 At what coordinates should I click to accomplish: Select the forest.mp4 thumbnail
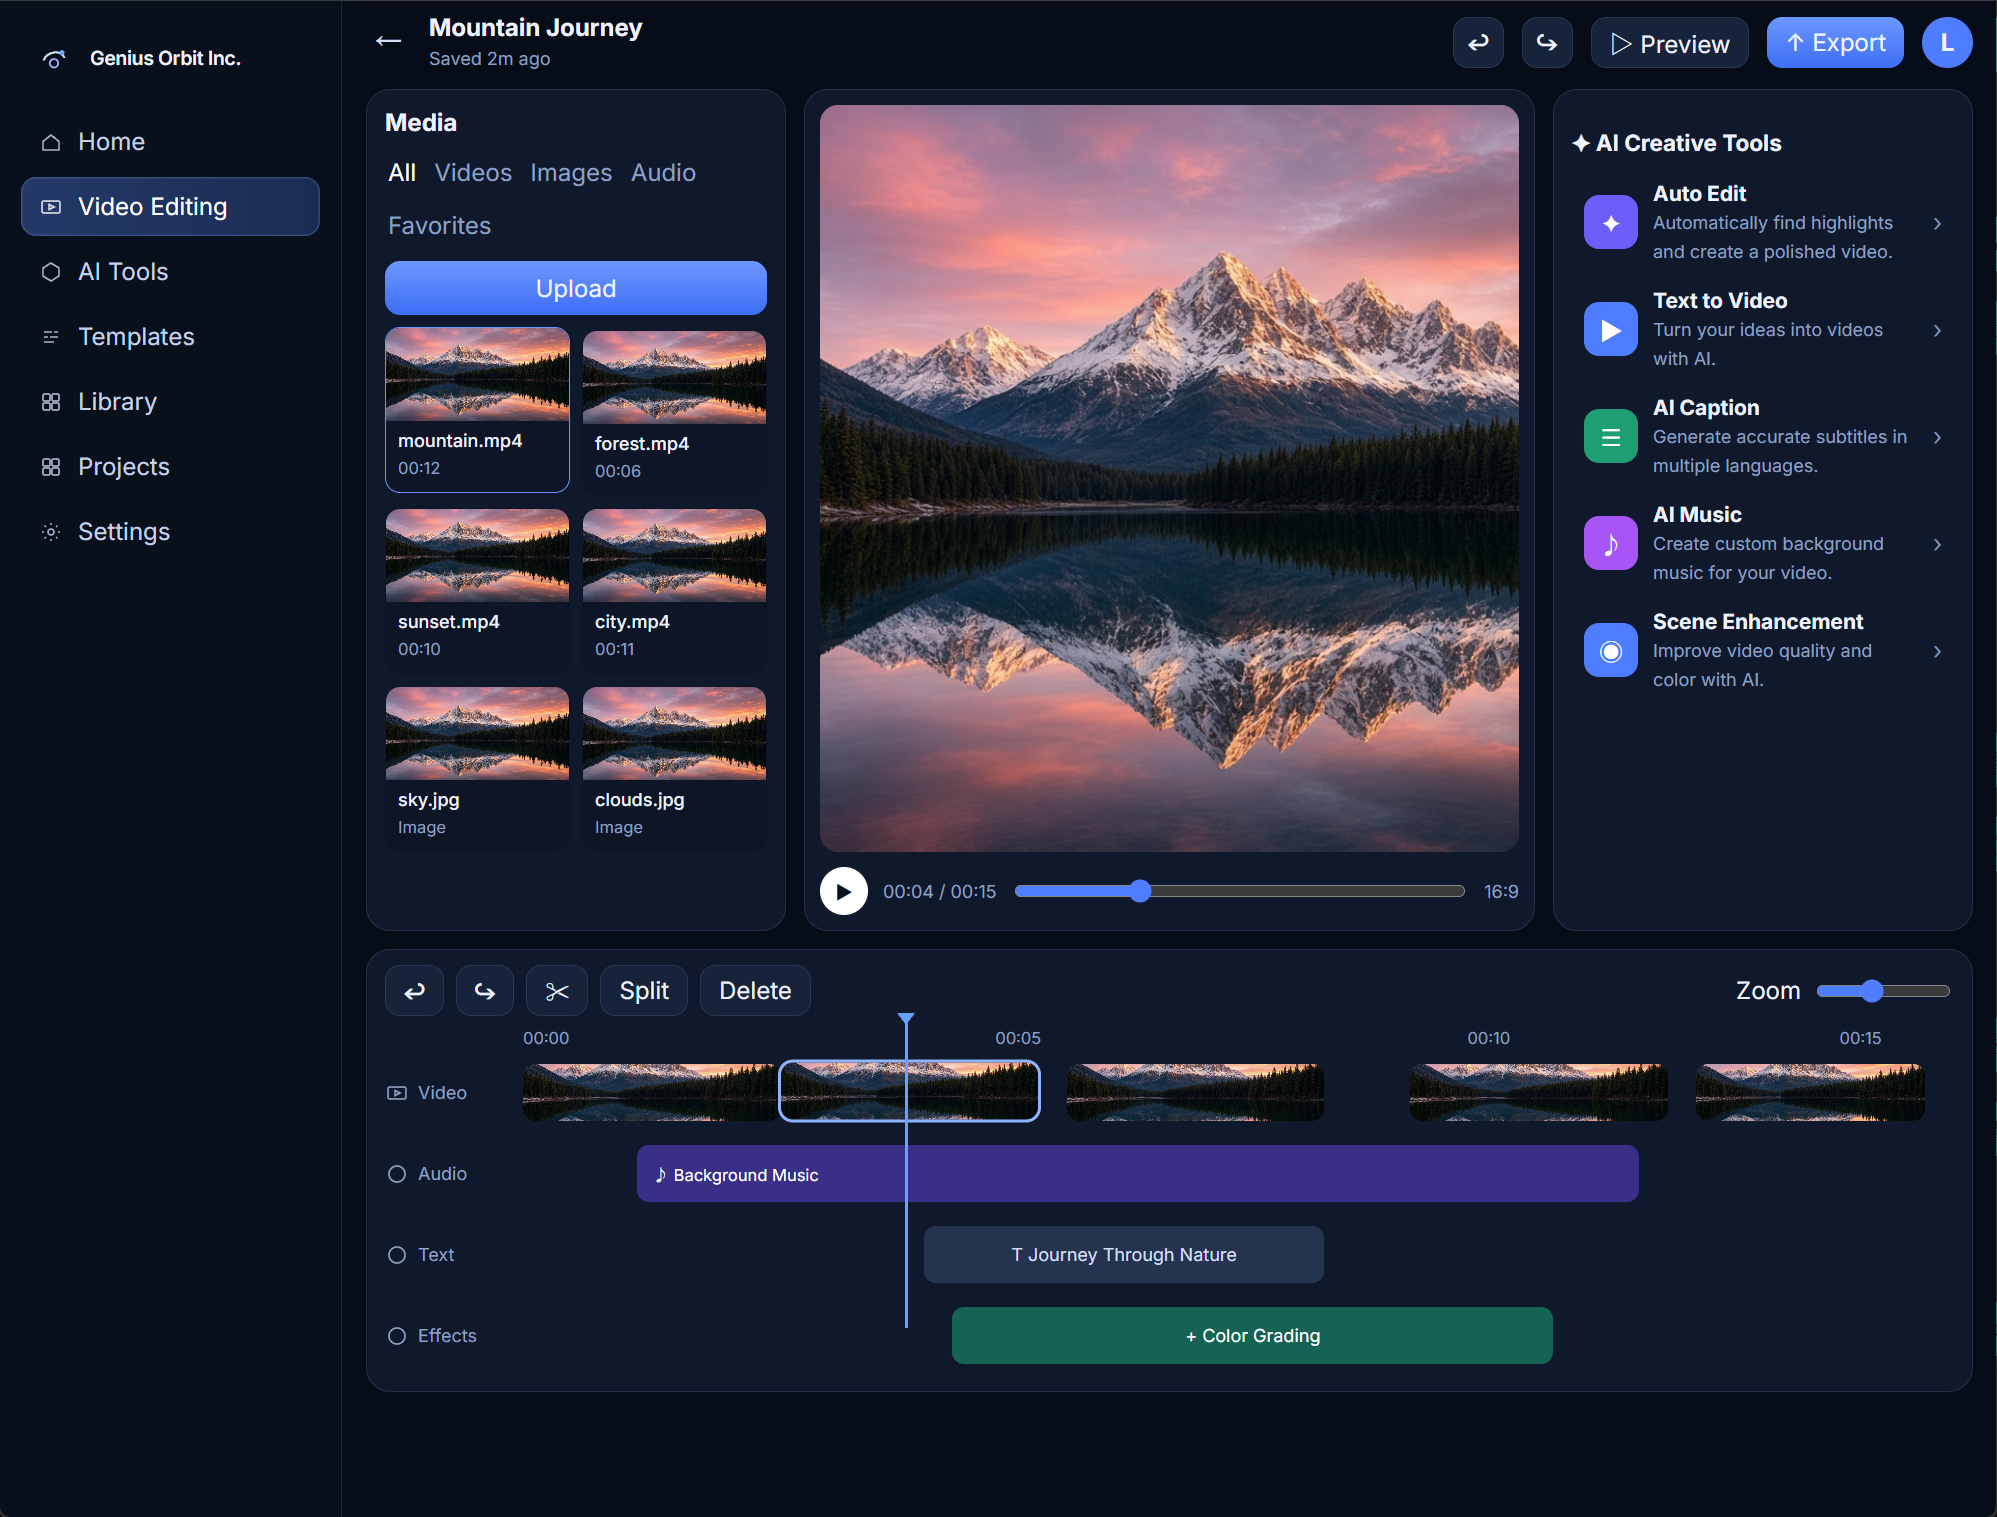[x=674, y=378]
